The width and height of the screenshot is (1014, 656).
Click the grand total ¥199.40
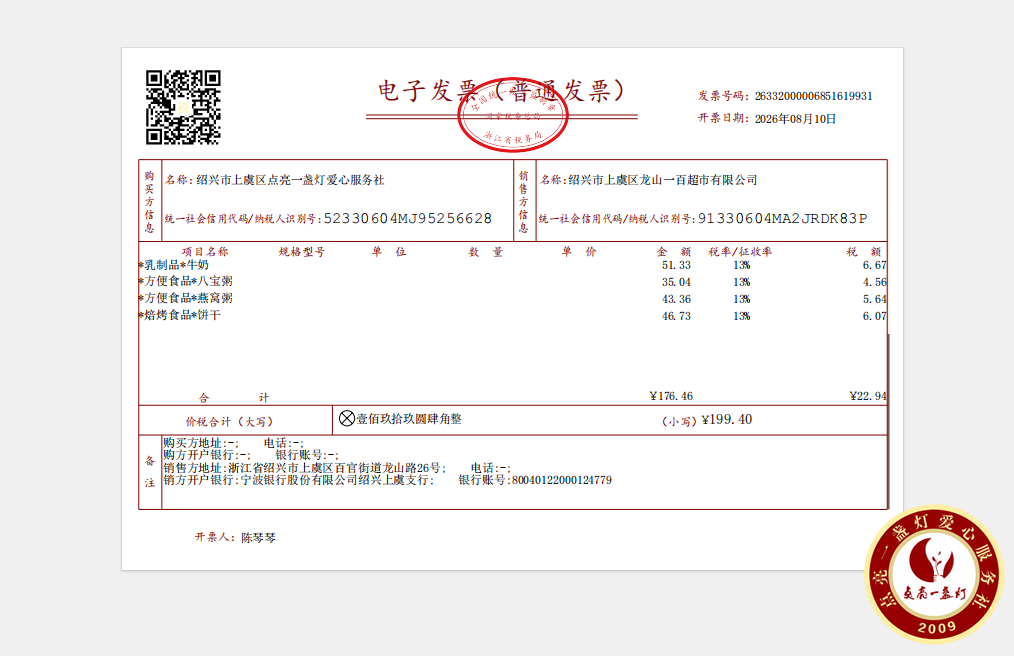[x=727, y=419]
